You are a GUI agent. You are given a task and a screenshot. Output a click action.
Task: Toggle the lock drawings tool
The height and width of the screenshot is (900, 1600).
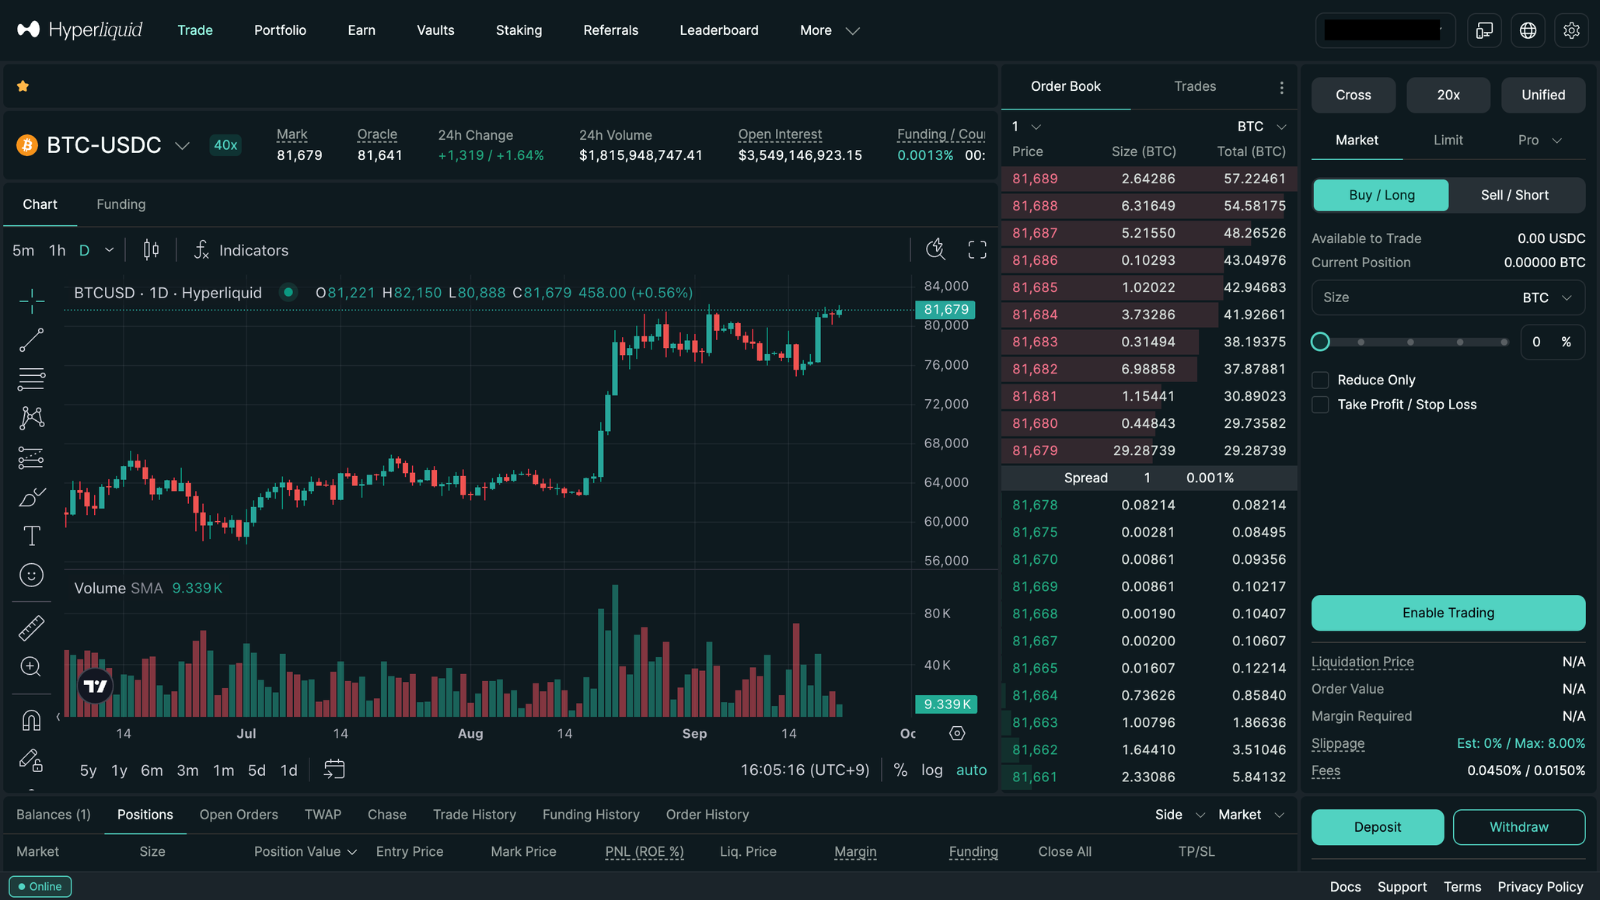(x=31, y=760)
